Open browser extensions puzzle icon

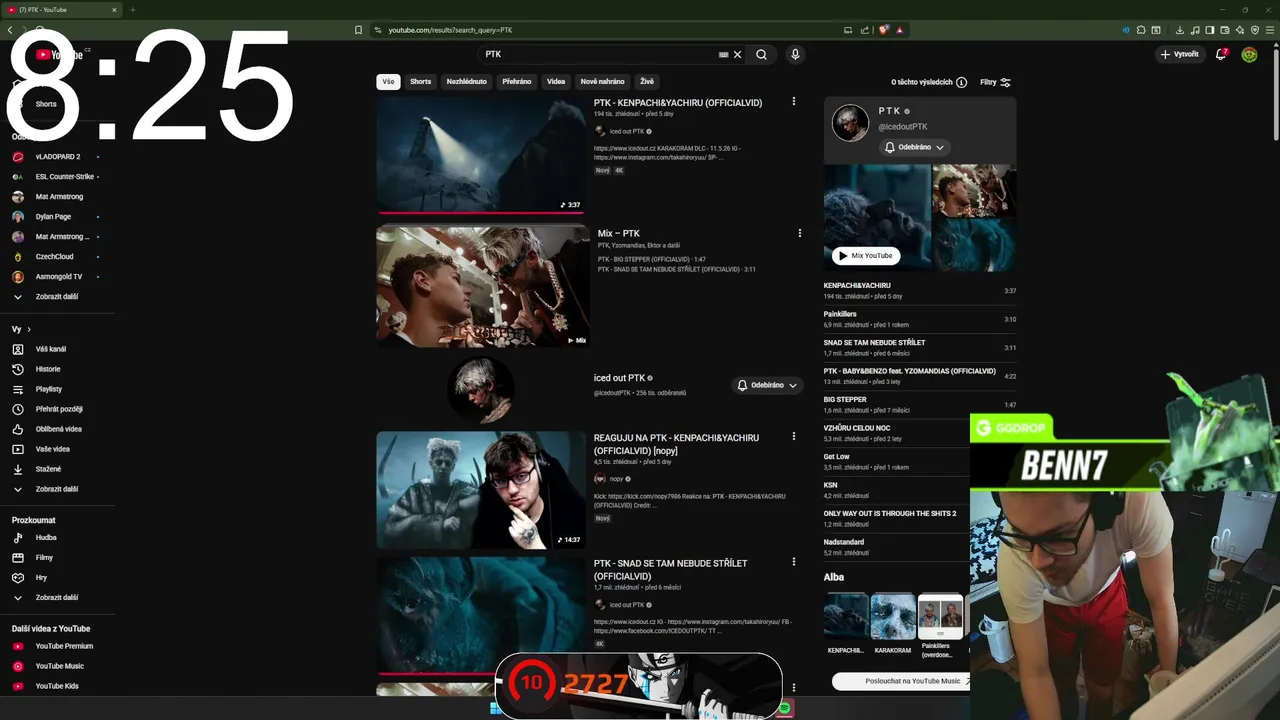[1141, 30]
